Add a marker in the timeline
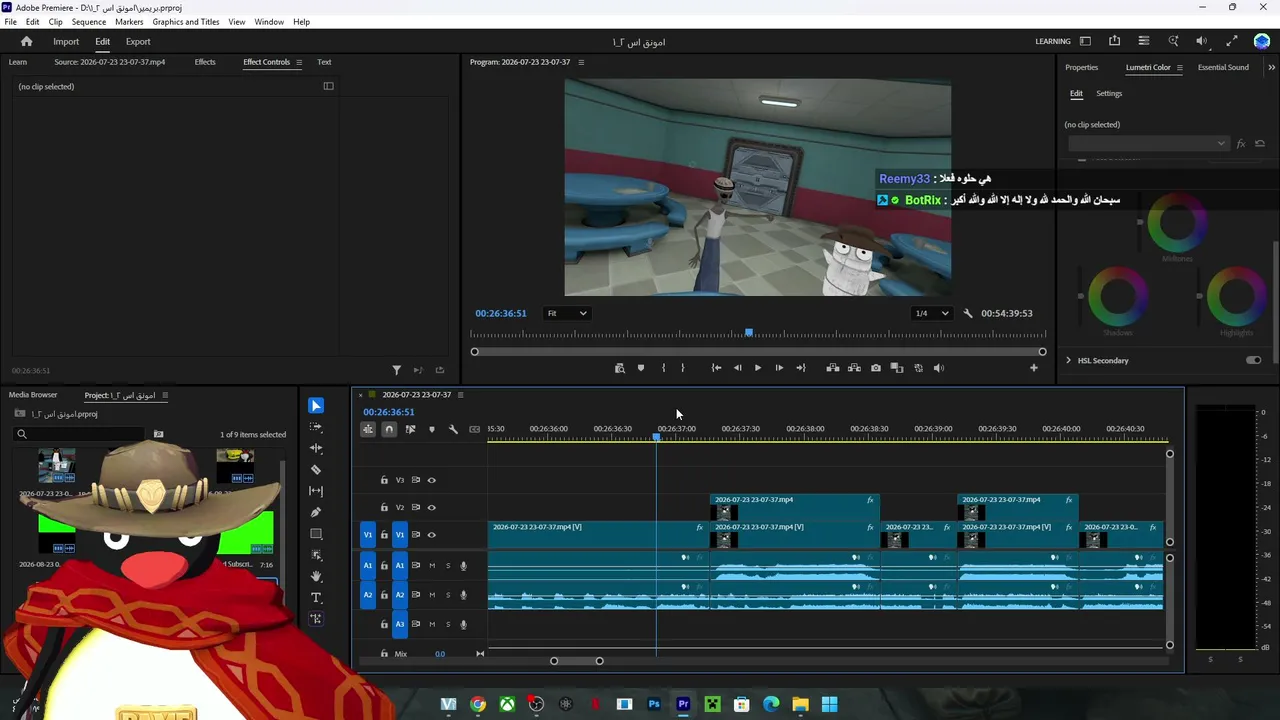The width and height of the screenshot is (1280, 720). pos(432,429)
